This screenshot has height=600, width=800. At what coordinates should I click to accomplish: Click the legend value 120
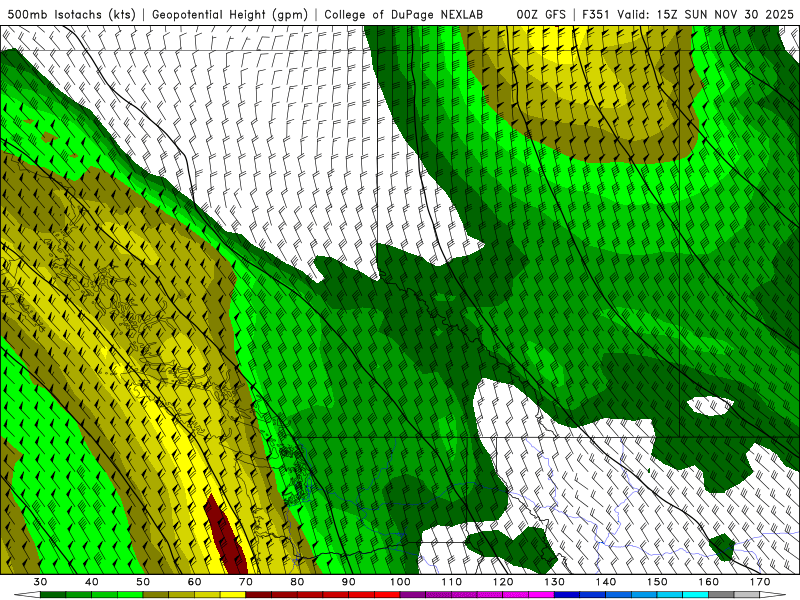point(503,582)
